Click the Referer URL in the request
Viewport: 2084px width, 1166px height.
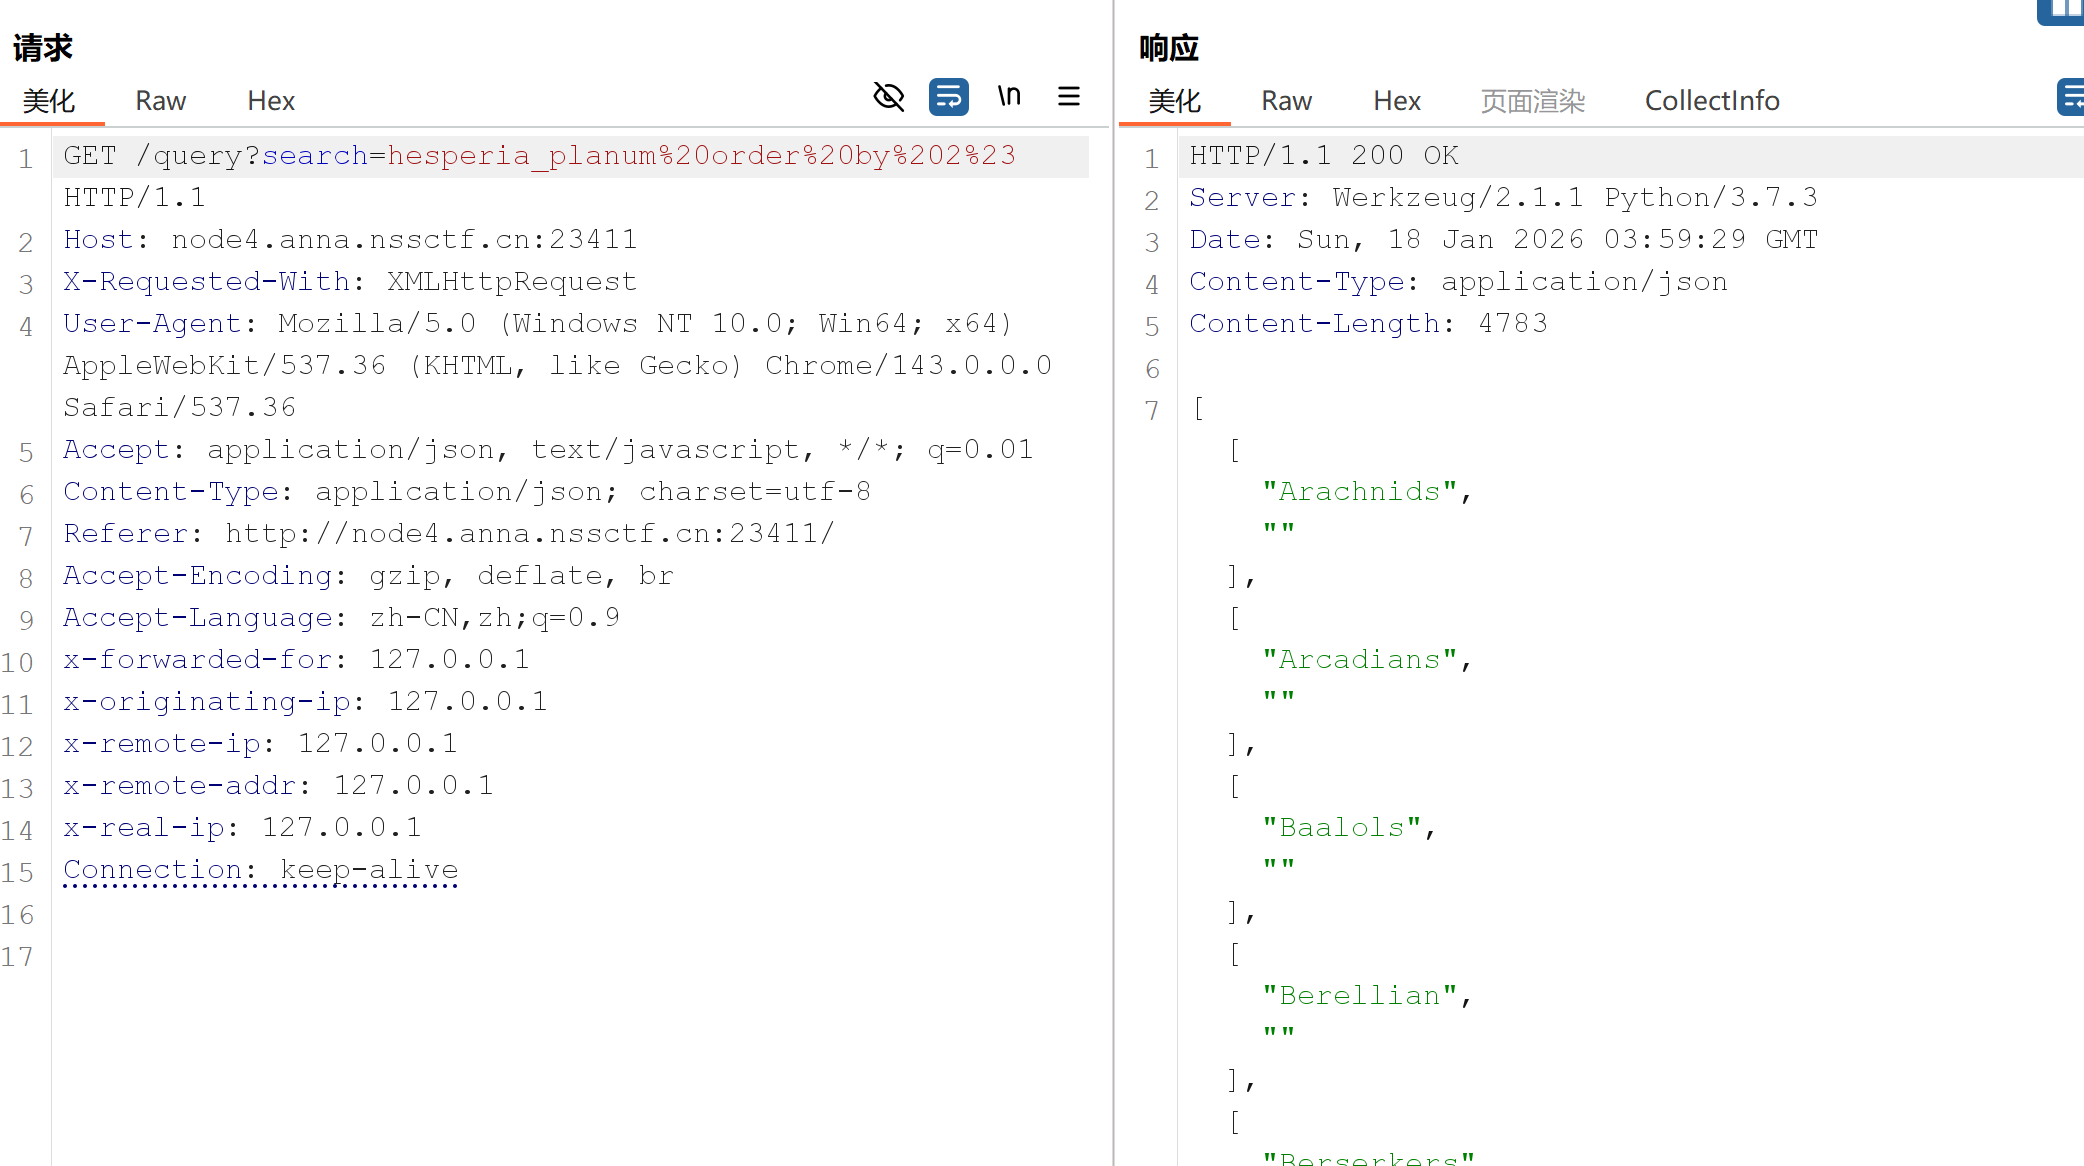coord(528,534)
